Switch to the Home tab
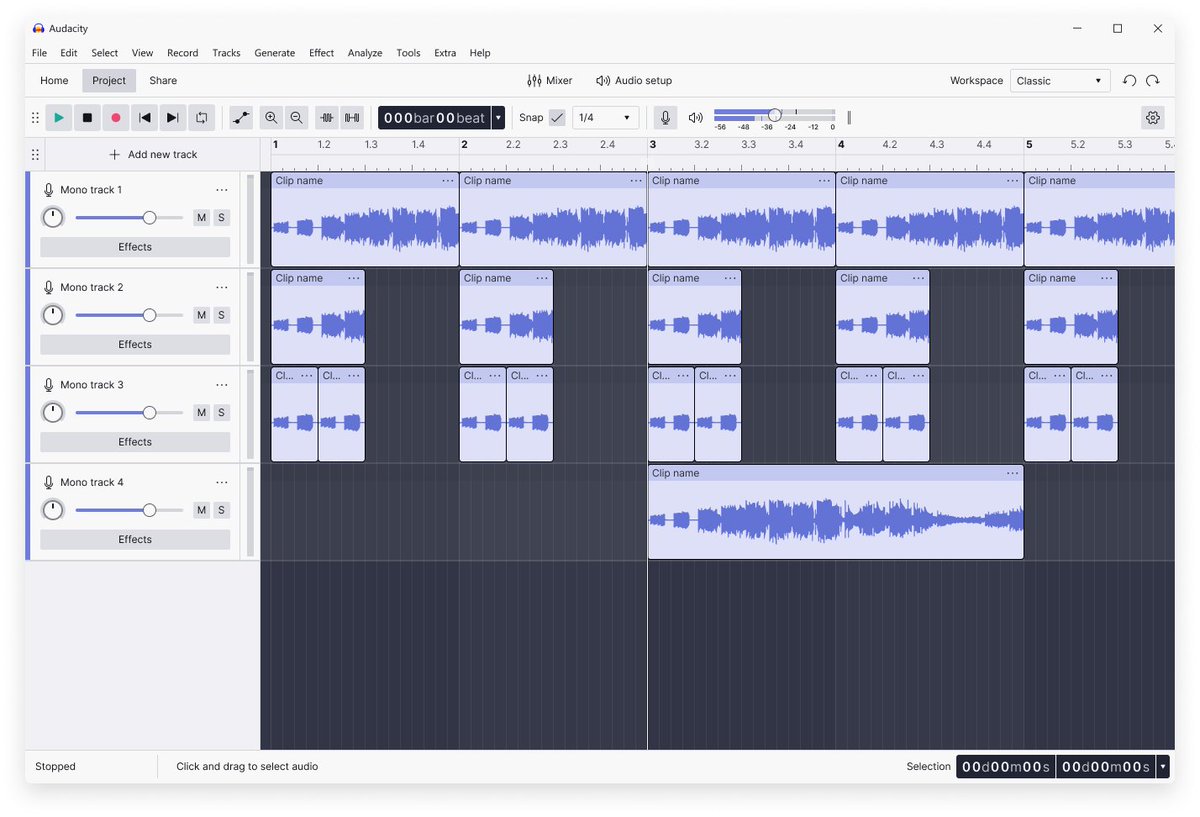 click(54, 81)
